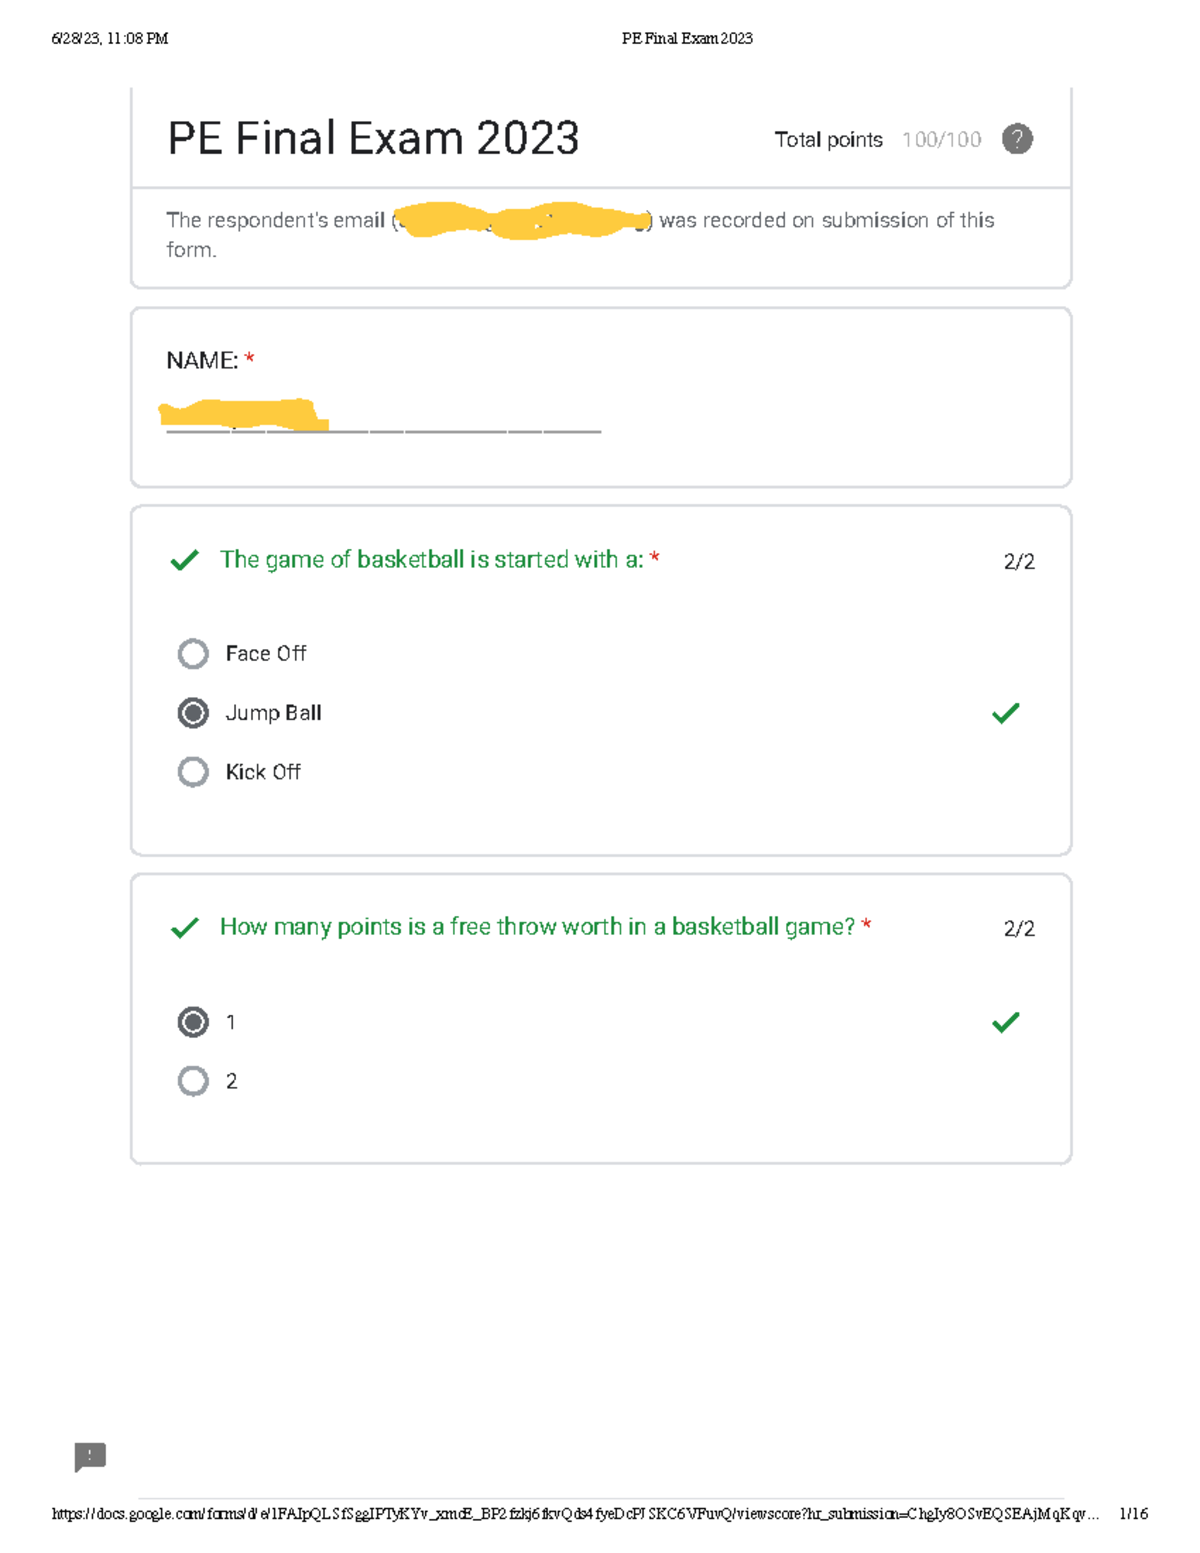The image size is (1200, 1553).
Task: Click the 2/2 score for jump ball question
Action: click(1019, 562)
